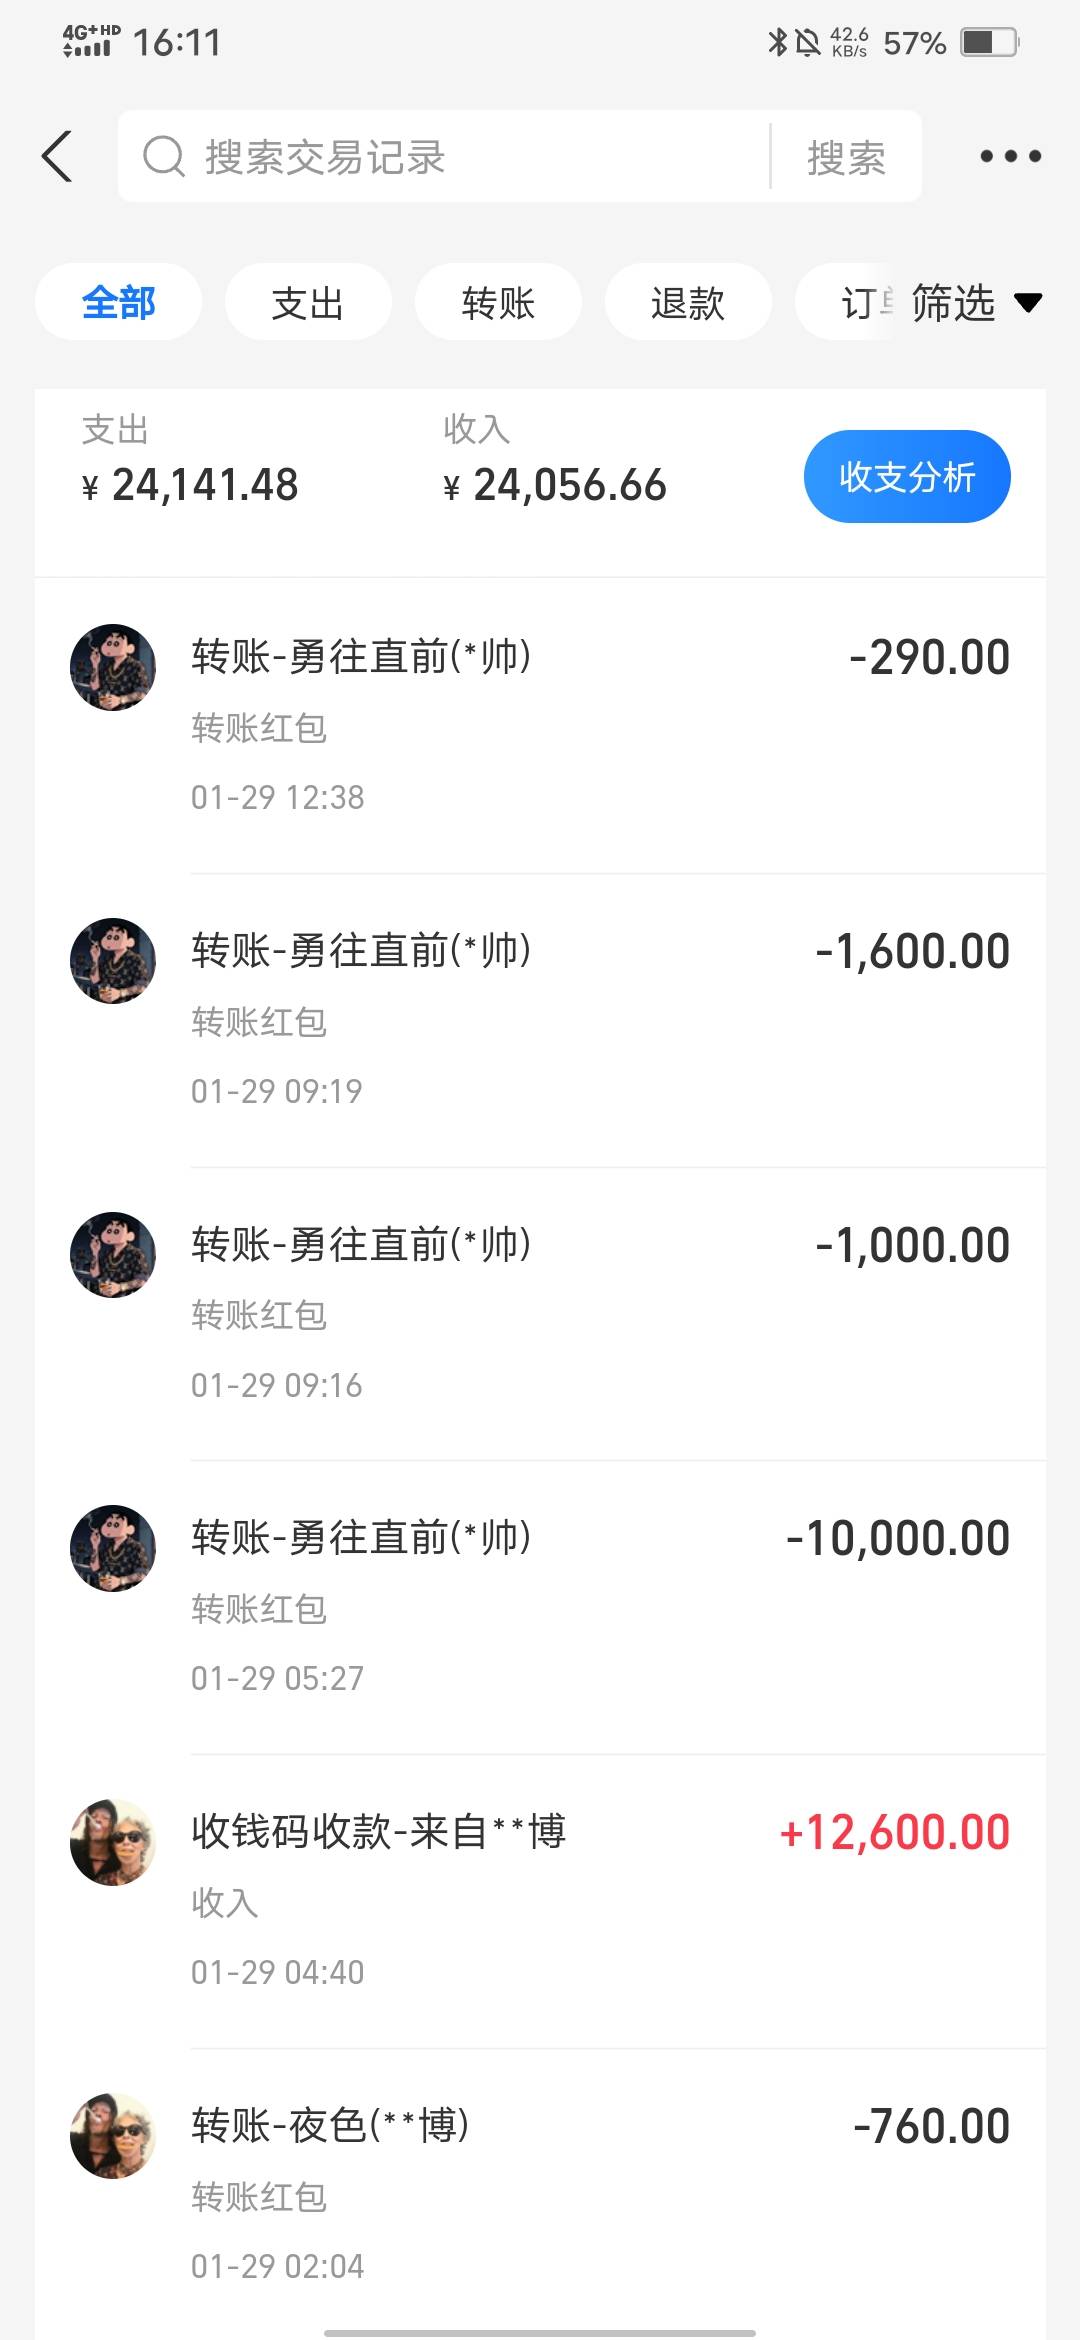Switch to the 支出 tab

point(308,302)
